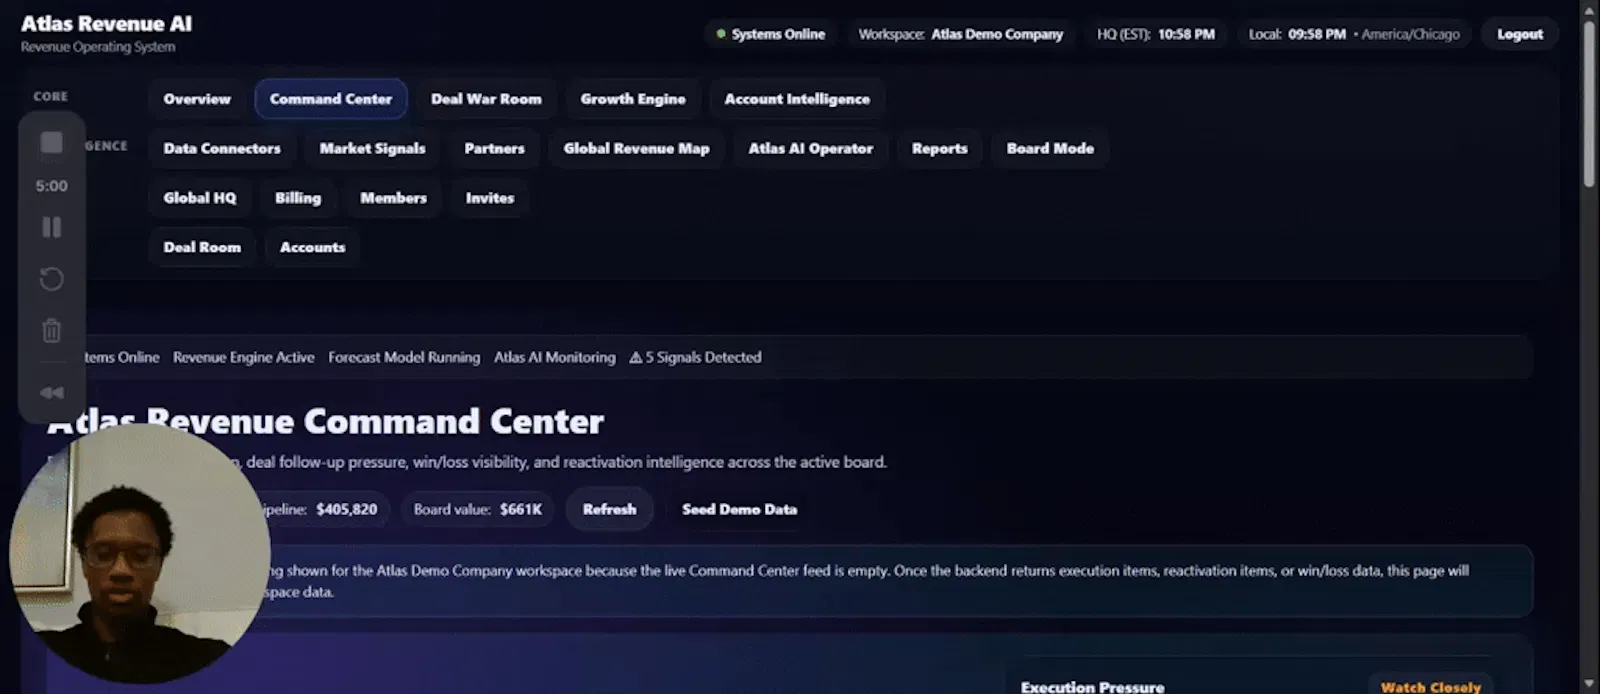
Task: View Market Signals
Action: (x=372, y=148)
